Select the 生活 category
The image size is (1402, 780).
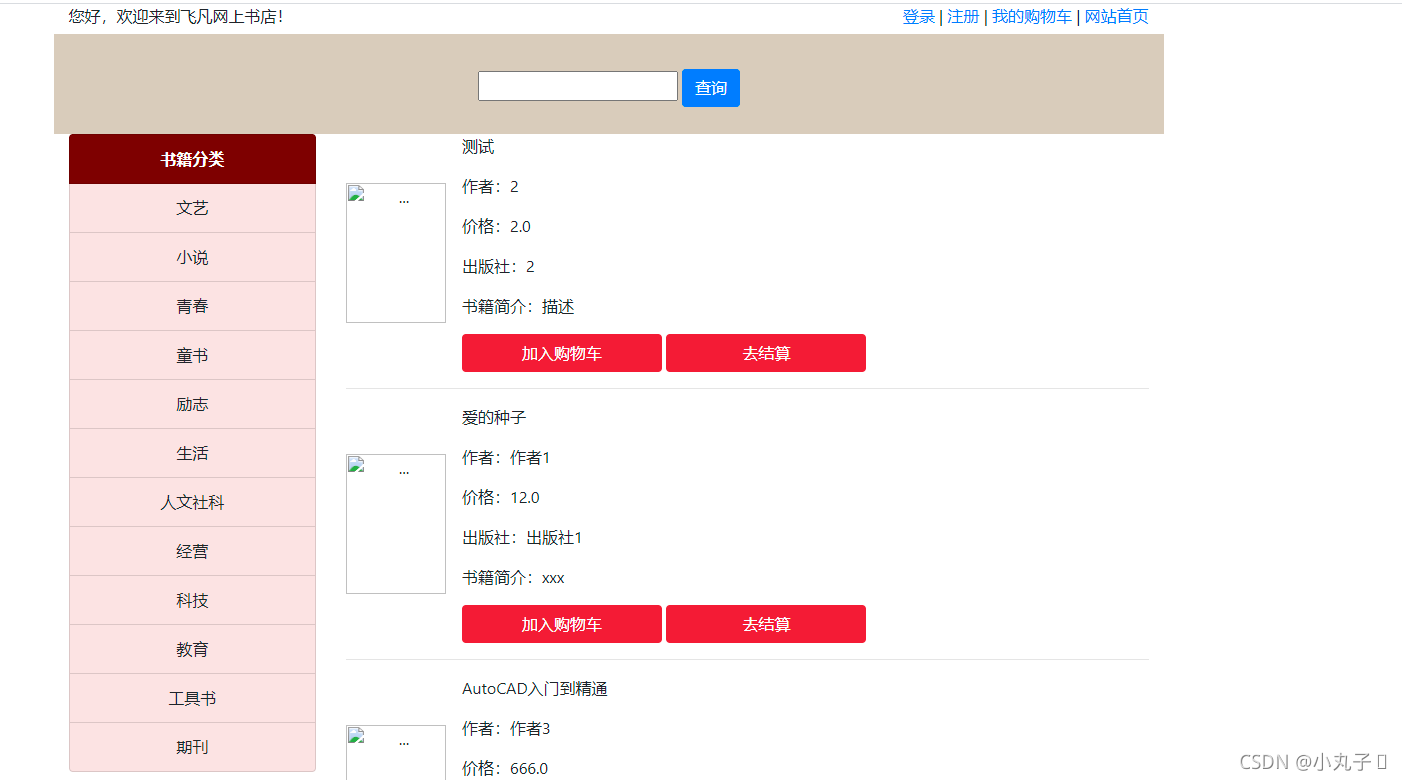pyautogui.click(x=192, y=453)
